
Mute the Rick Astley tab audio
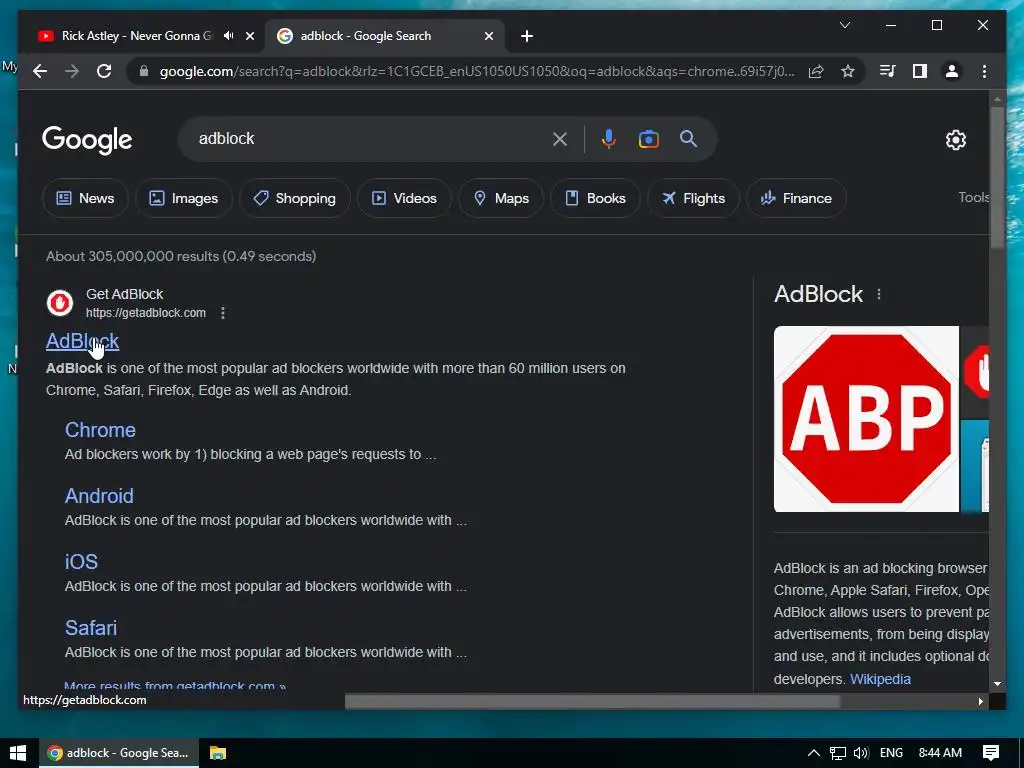pos(229,36)
